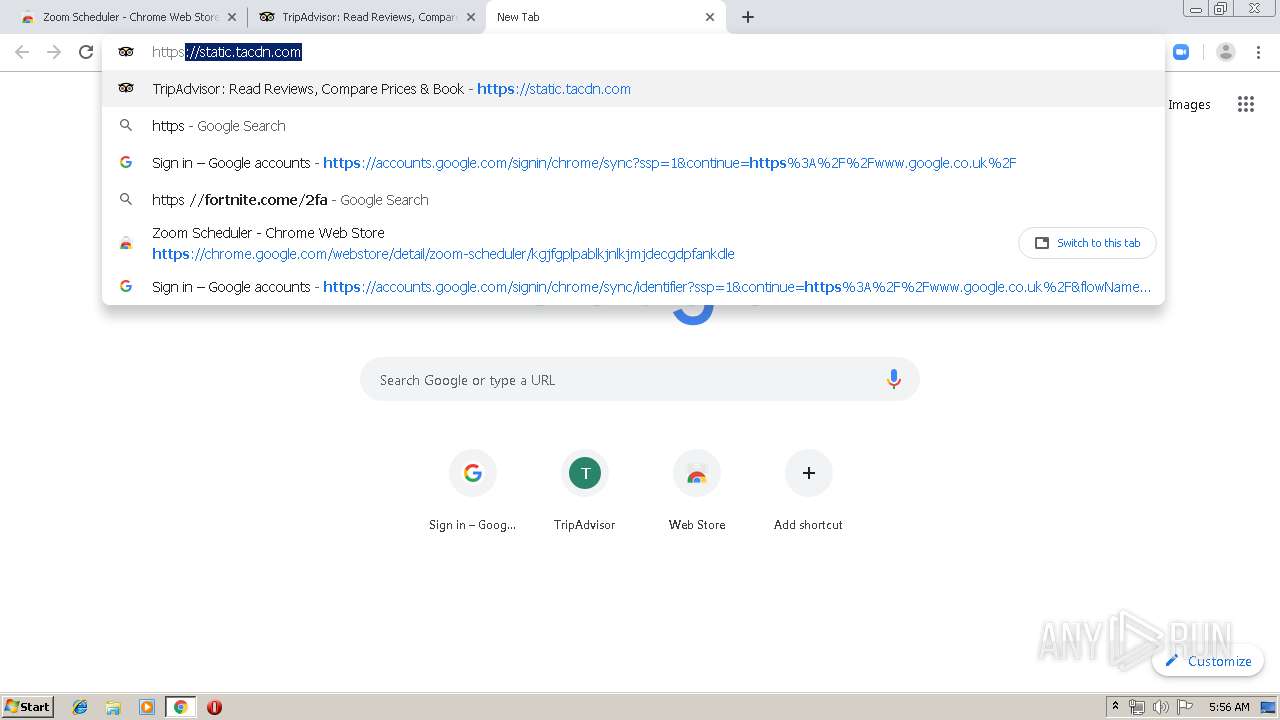Screen dimensions: 1280x720
Task: Pick first Sign in – Google accounts suggestion
Action: pyautogui.click(x=634, y=163)
